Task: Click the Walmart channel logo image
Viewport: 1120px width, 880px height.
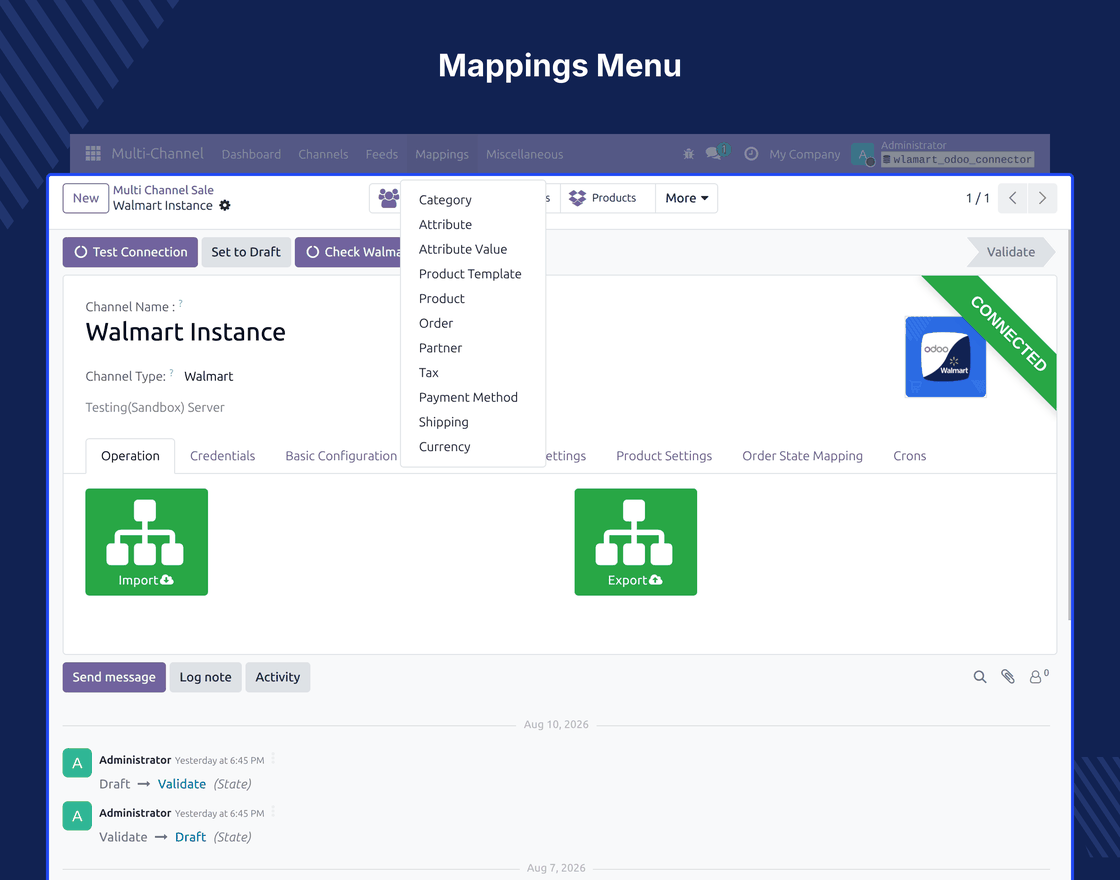Action: point(946,356)
